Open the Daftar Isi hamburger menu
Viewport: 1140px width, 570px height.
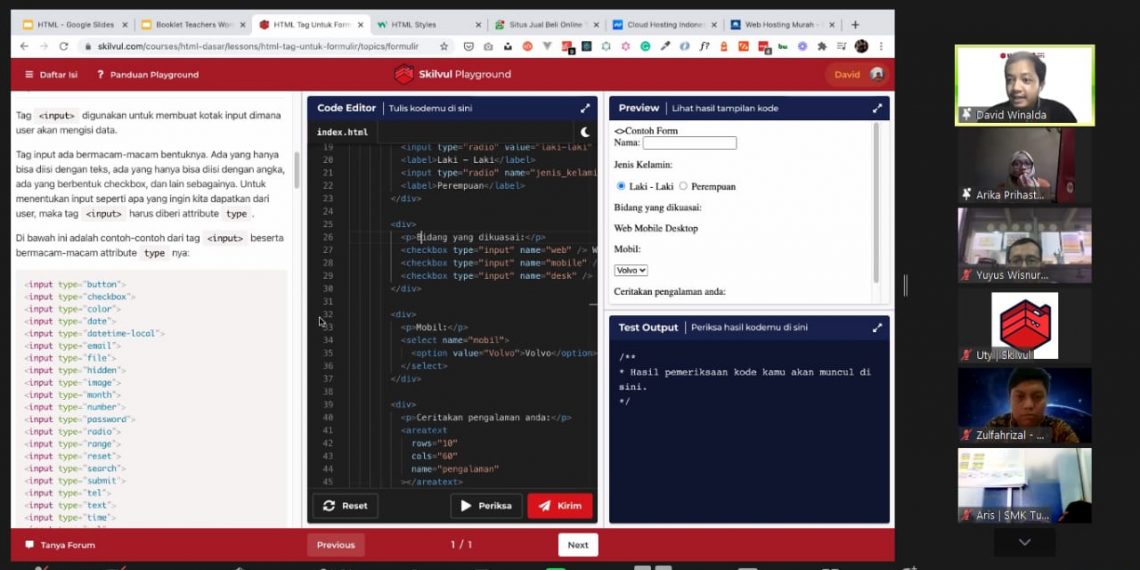pos(50,74)
